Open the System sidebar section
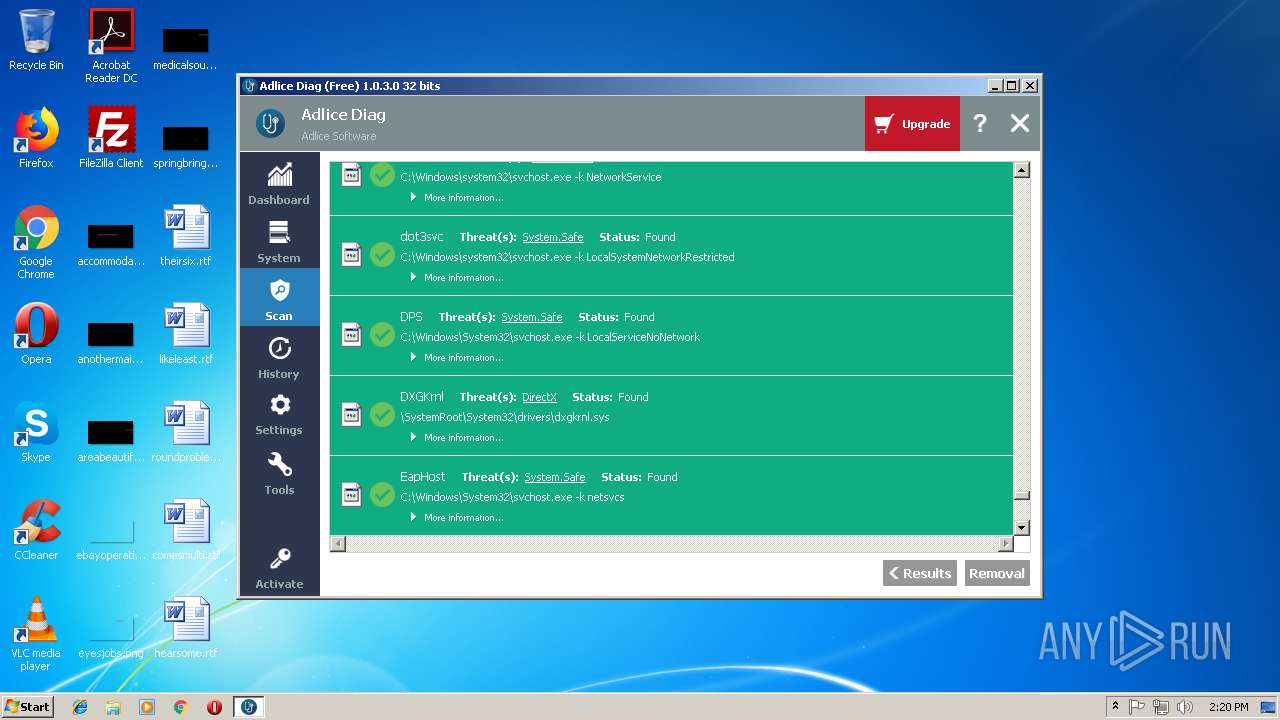Screen dimensions: 1280x720 [x=279, y=242]
